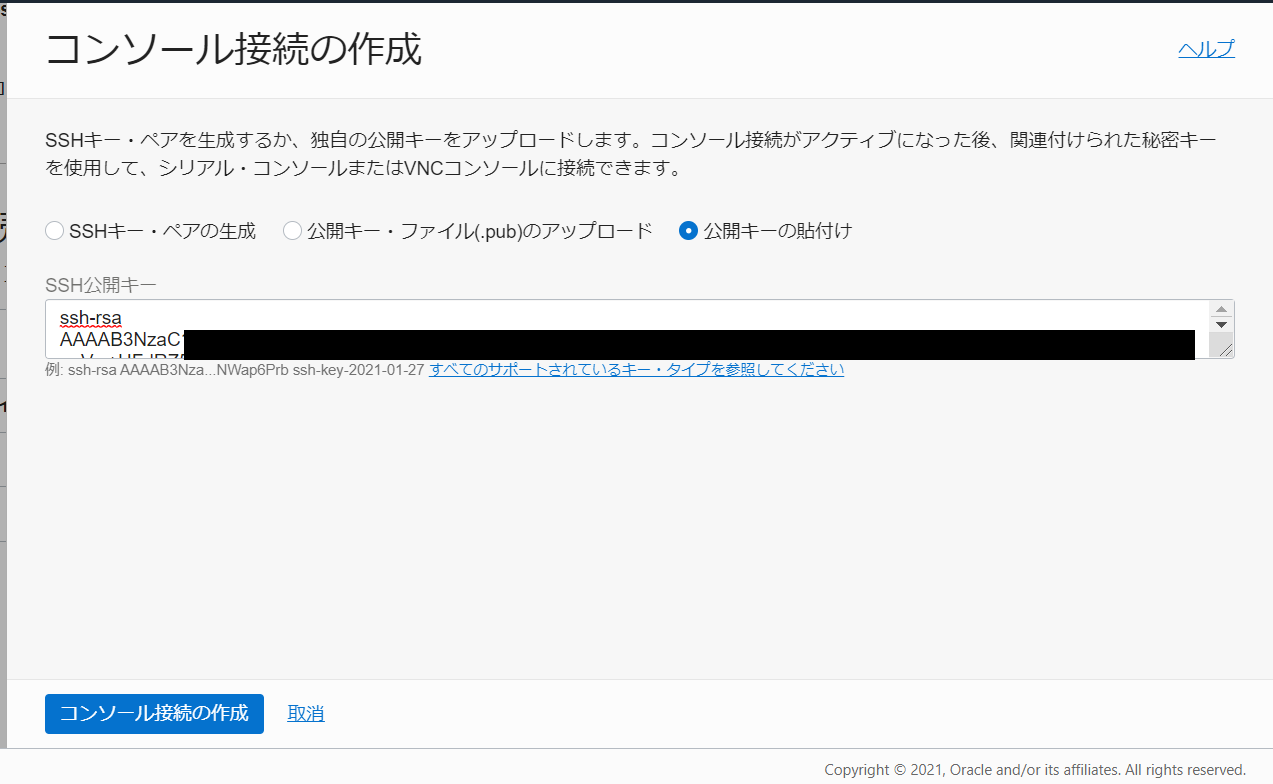Click the textarea scrollbar down arrow
The height and width of the screenshot is (784, 1273).
click(1221, 324)
